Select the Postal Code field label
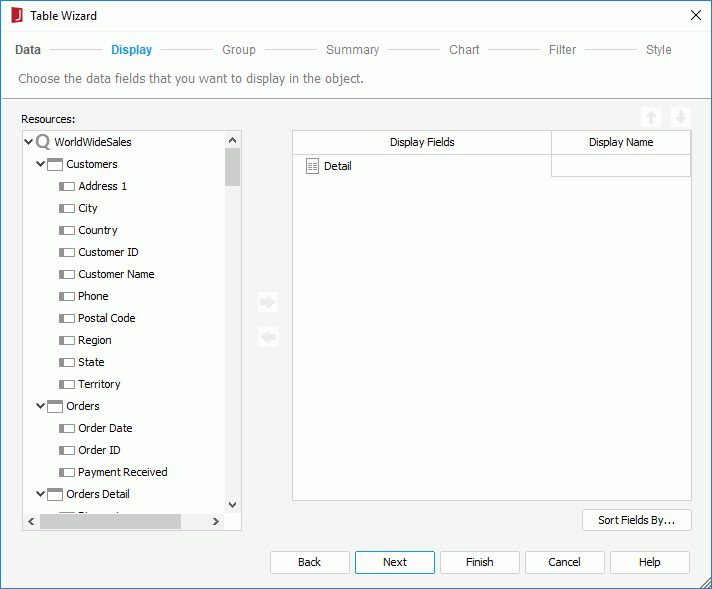 click(107, 318)
